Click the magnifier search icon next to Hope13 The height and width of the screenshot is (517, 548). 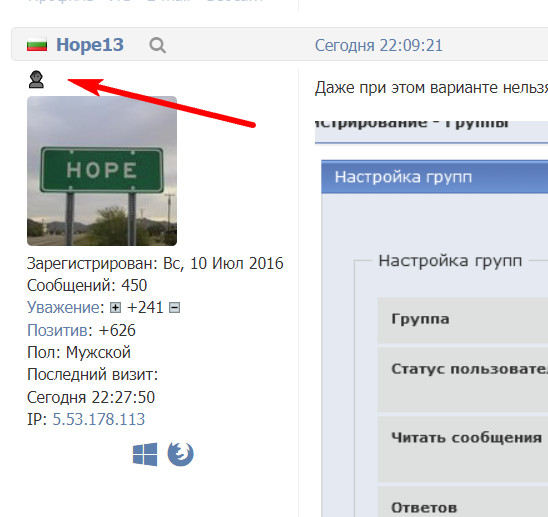[157, 45]
